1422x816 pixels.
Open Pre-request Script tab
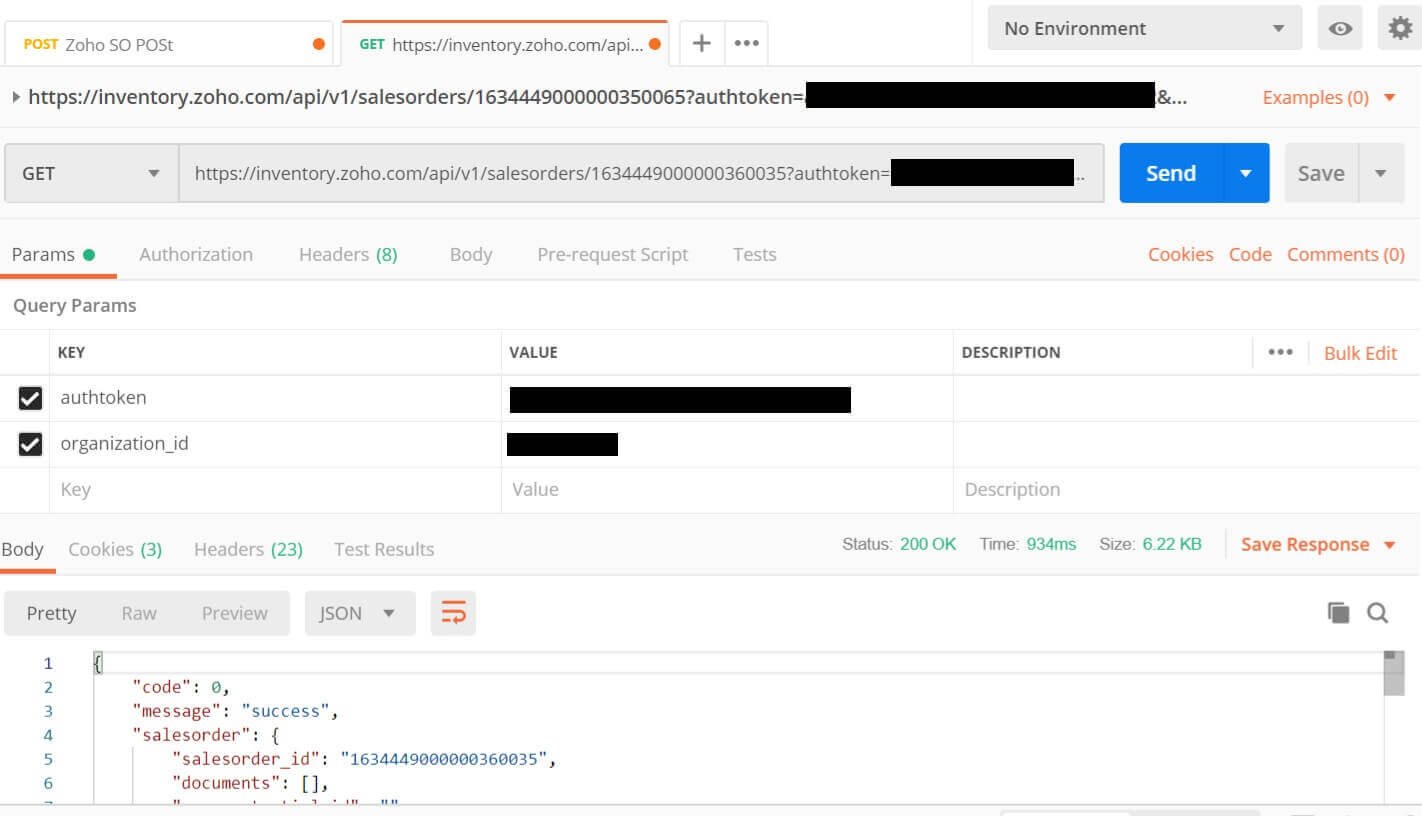(613, 254)
